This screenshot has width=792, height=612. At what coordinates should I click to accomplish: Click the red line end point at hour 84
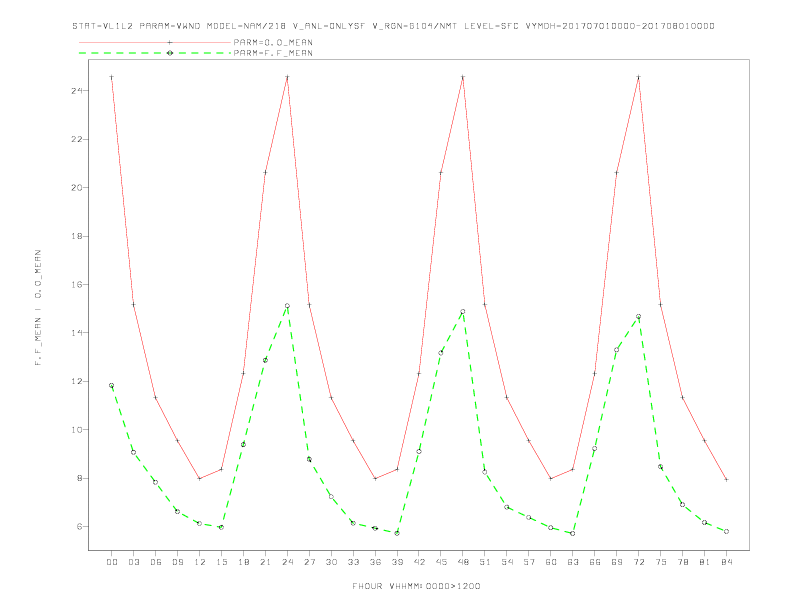726,479
